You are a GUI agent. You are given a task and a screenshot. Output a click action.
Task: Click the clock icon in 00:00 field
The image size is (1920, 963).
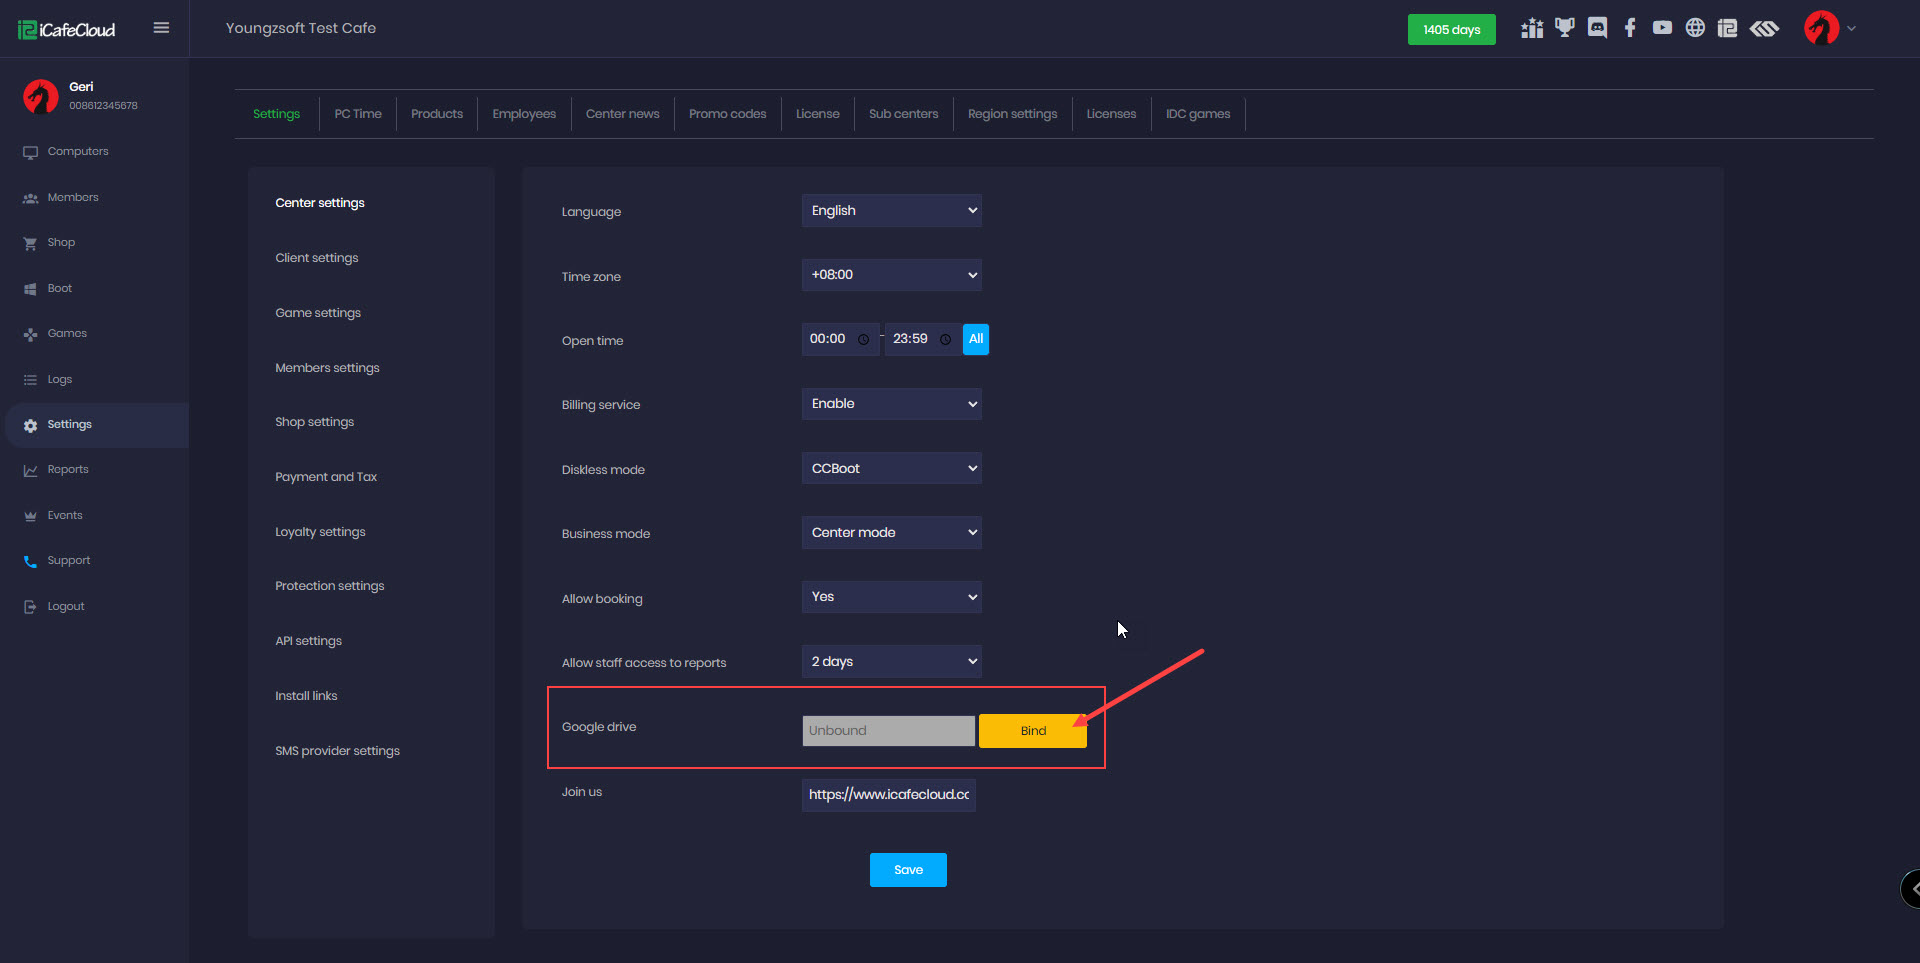point(863,340)
